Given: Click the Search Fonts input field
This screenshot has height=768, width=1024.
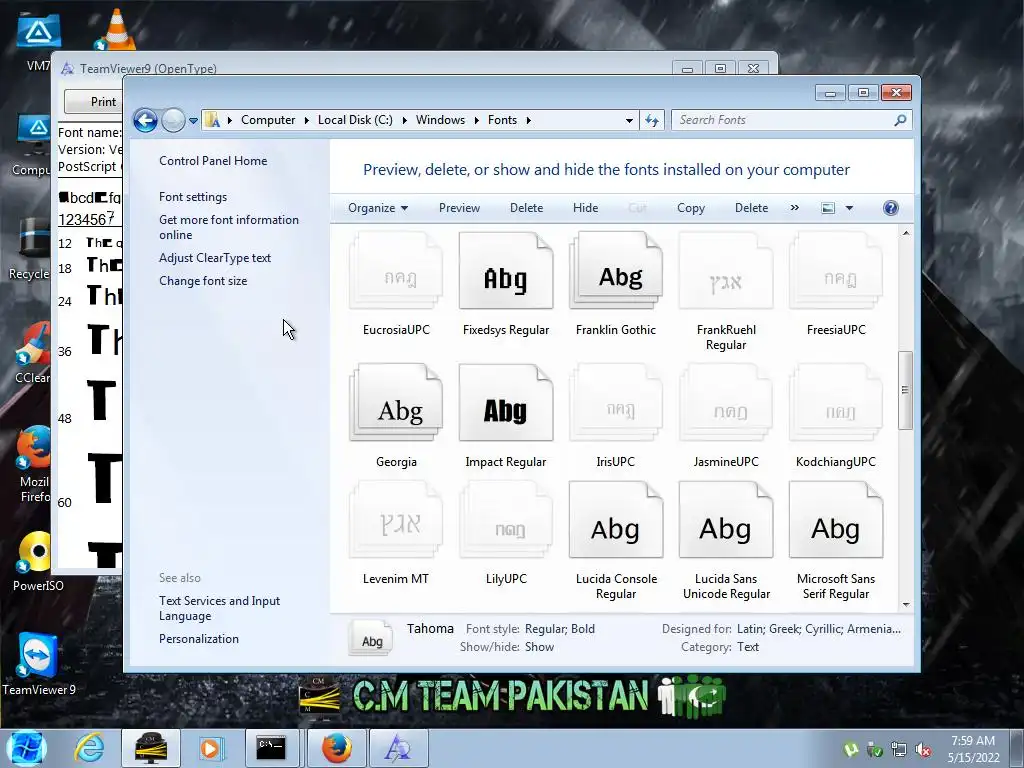Looking at the screenshot, I should 782,120.
